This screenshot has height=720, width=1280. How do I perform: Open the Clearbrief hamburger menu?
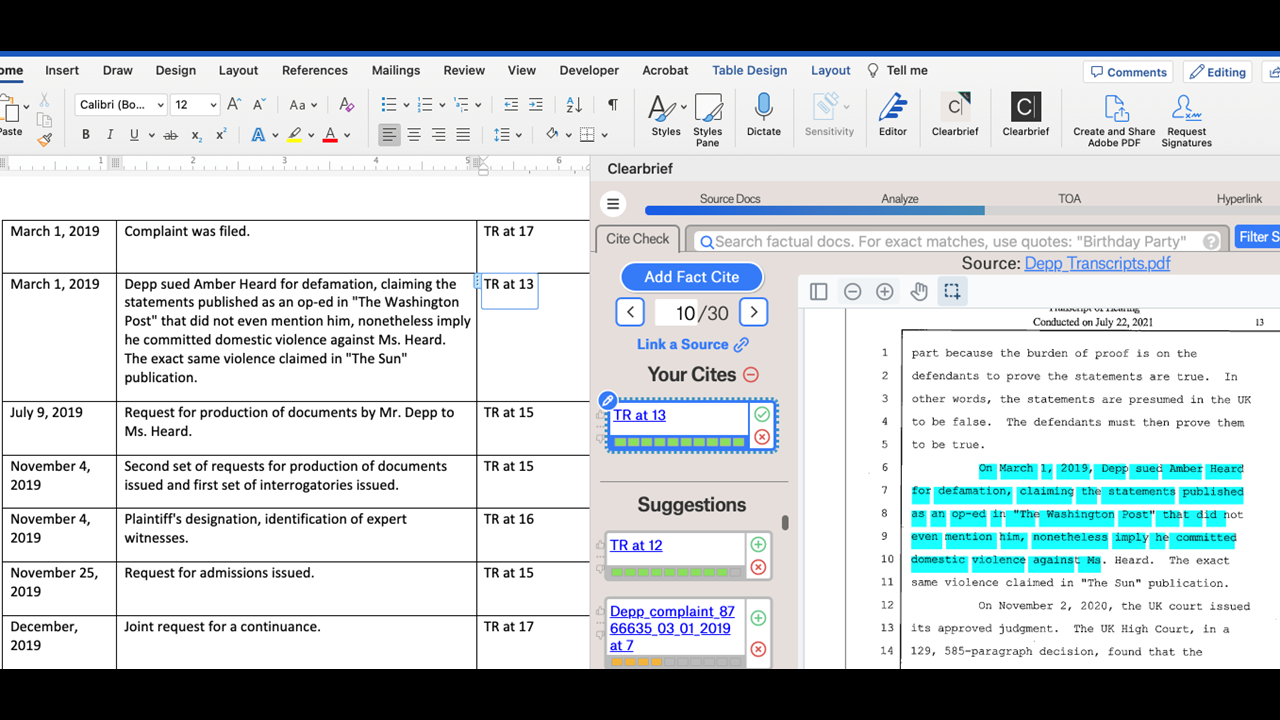click(613, 204)
